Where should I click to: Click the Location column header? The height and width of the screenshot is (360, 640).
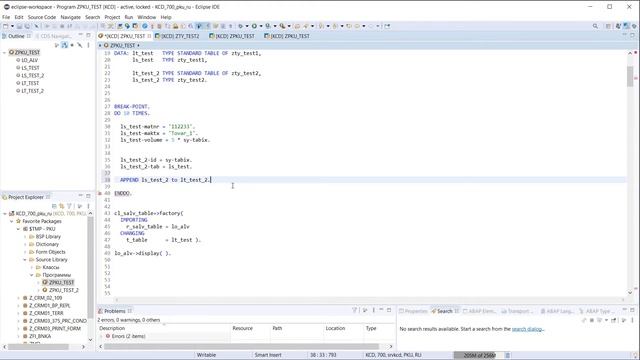coord(335,328)
